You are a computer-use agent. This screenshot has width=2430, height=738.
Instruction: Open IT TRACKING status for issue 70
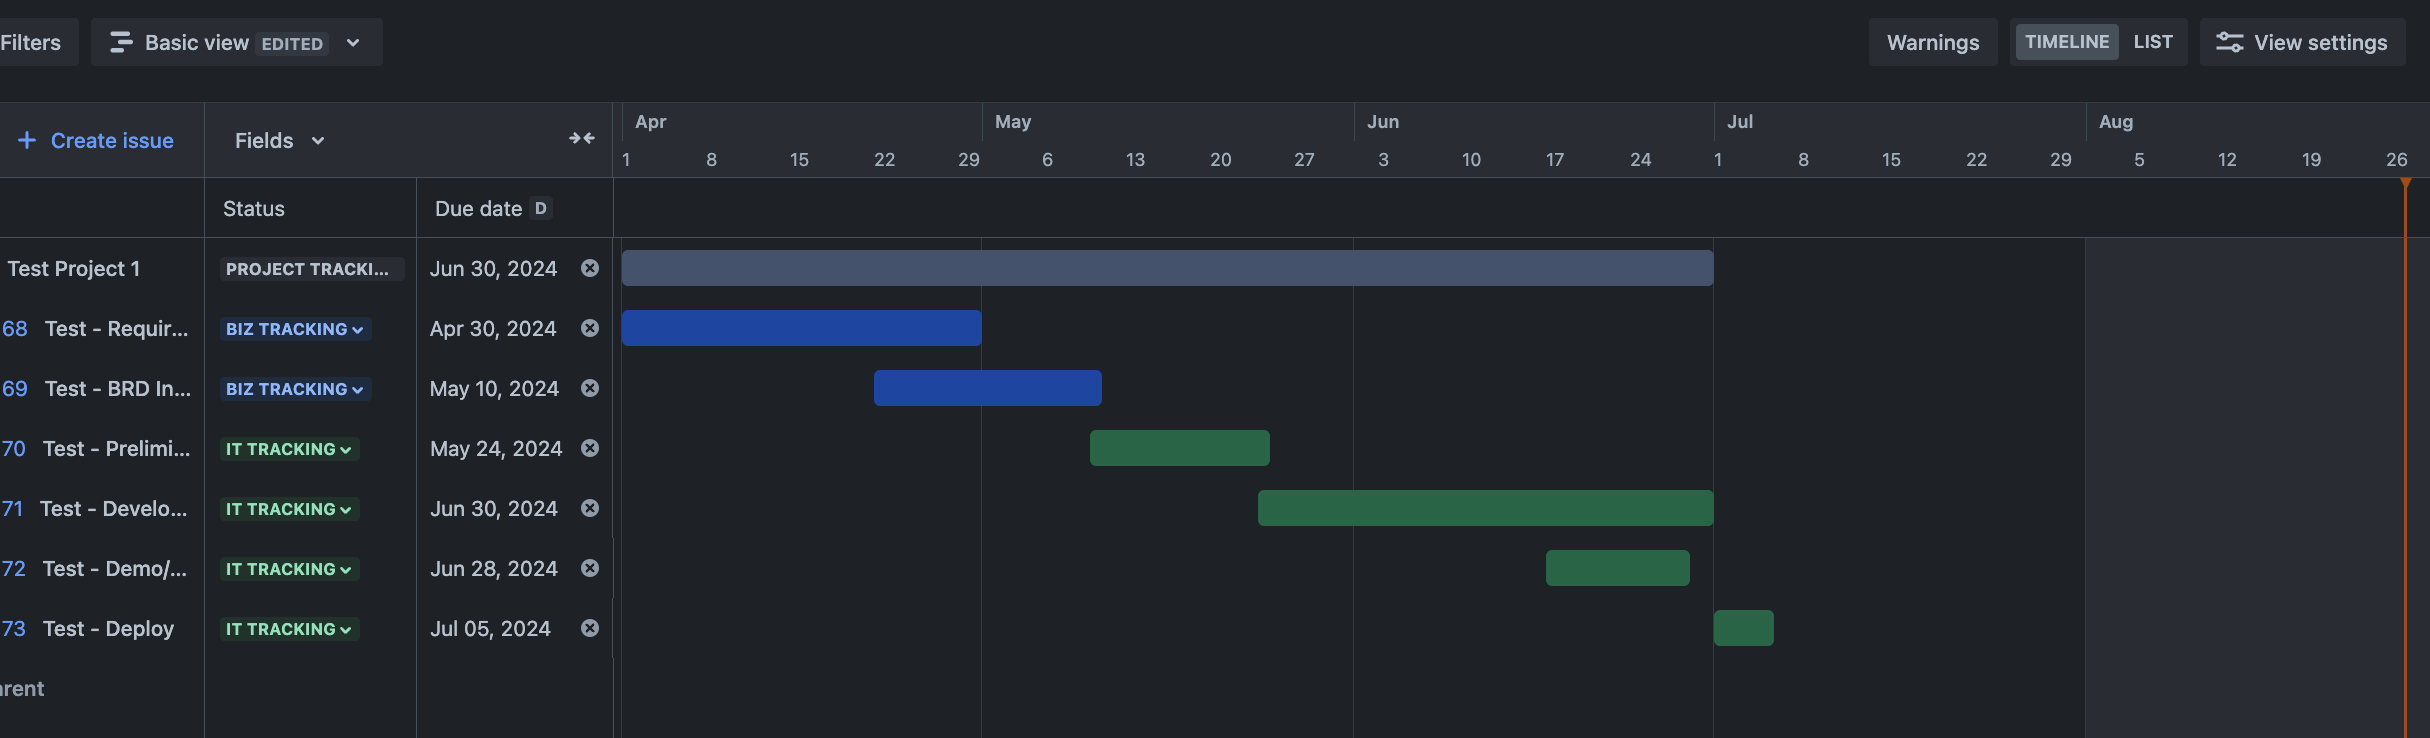click(289, 449)
